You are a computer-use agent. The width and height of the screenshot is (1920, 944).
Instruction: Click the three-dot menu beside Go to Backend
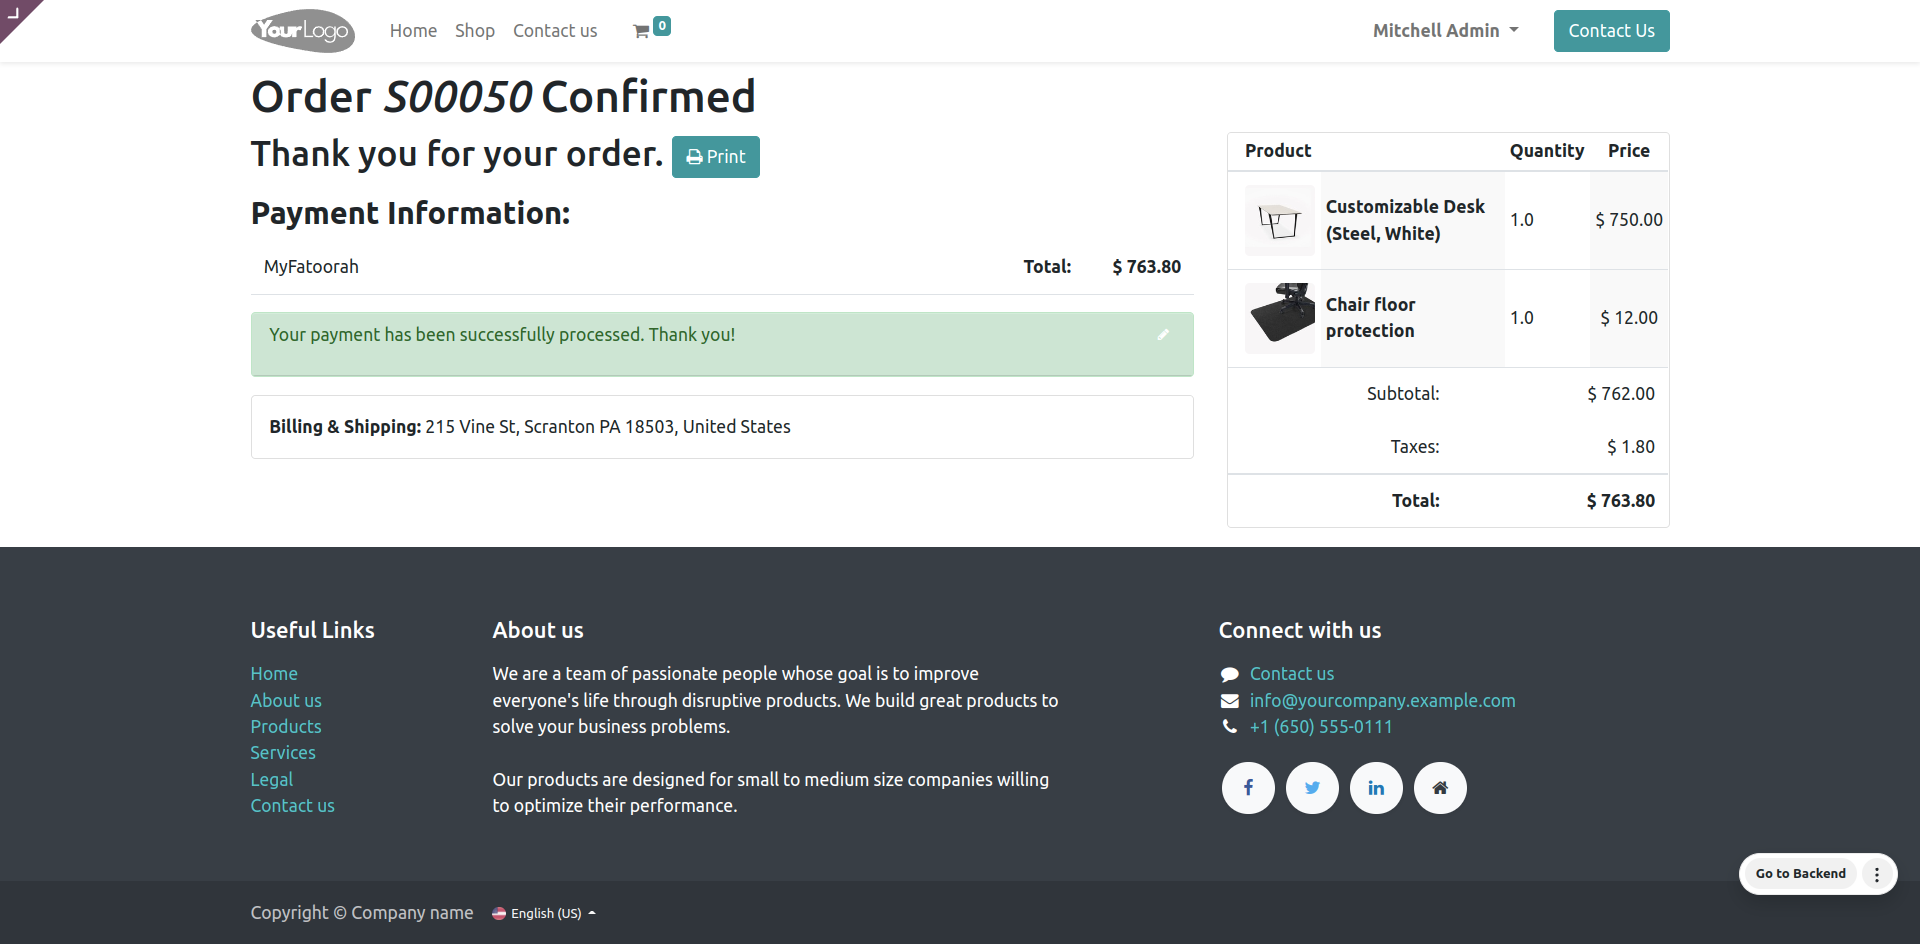pos(1877,874)
